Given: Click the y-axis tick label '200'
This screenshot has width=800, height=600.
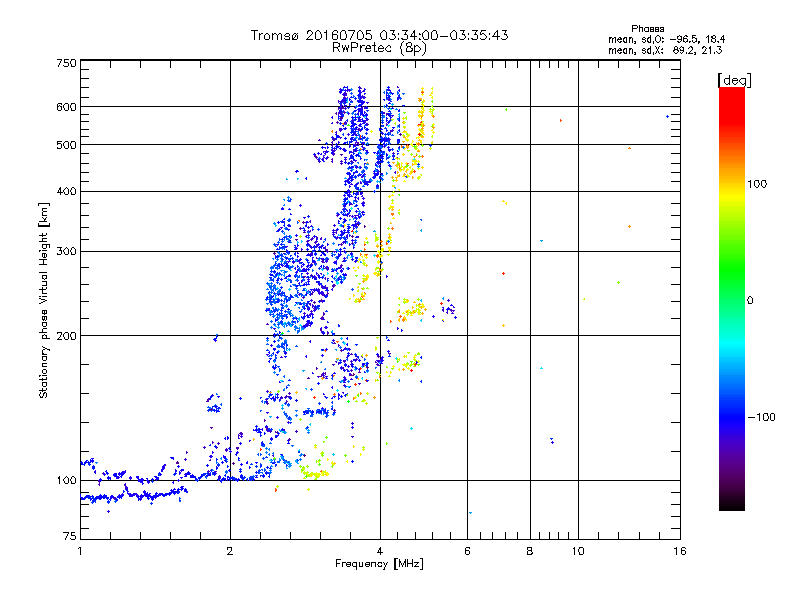Looking at the screenshot, I should pyautogui.click(x=66, y=336).
